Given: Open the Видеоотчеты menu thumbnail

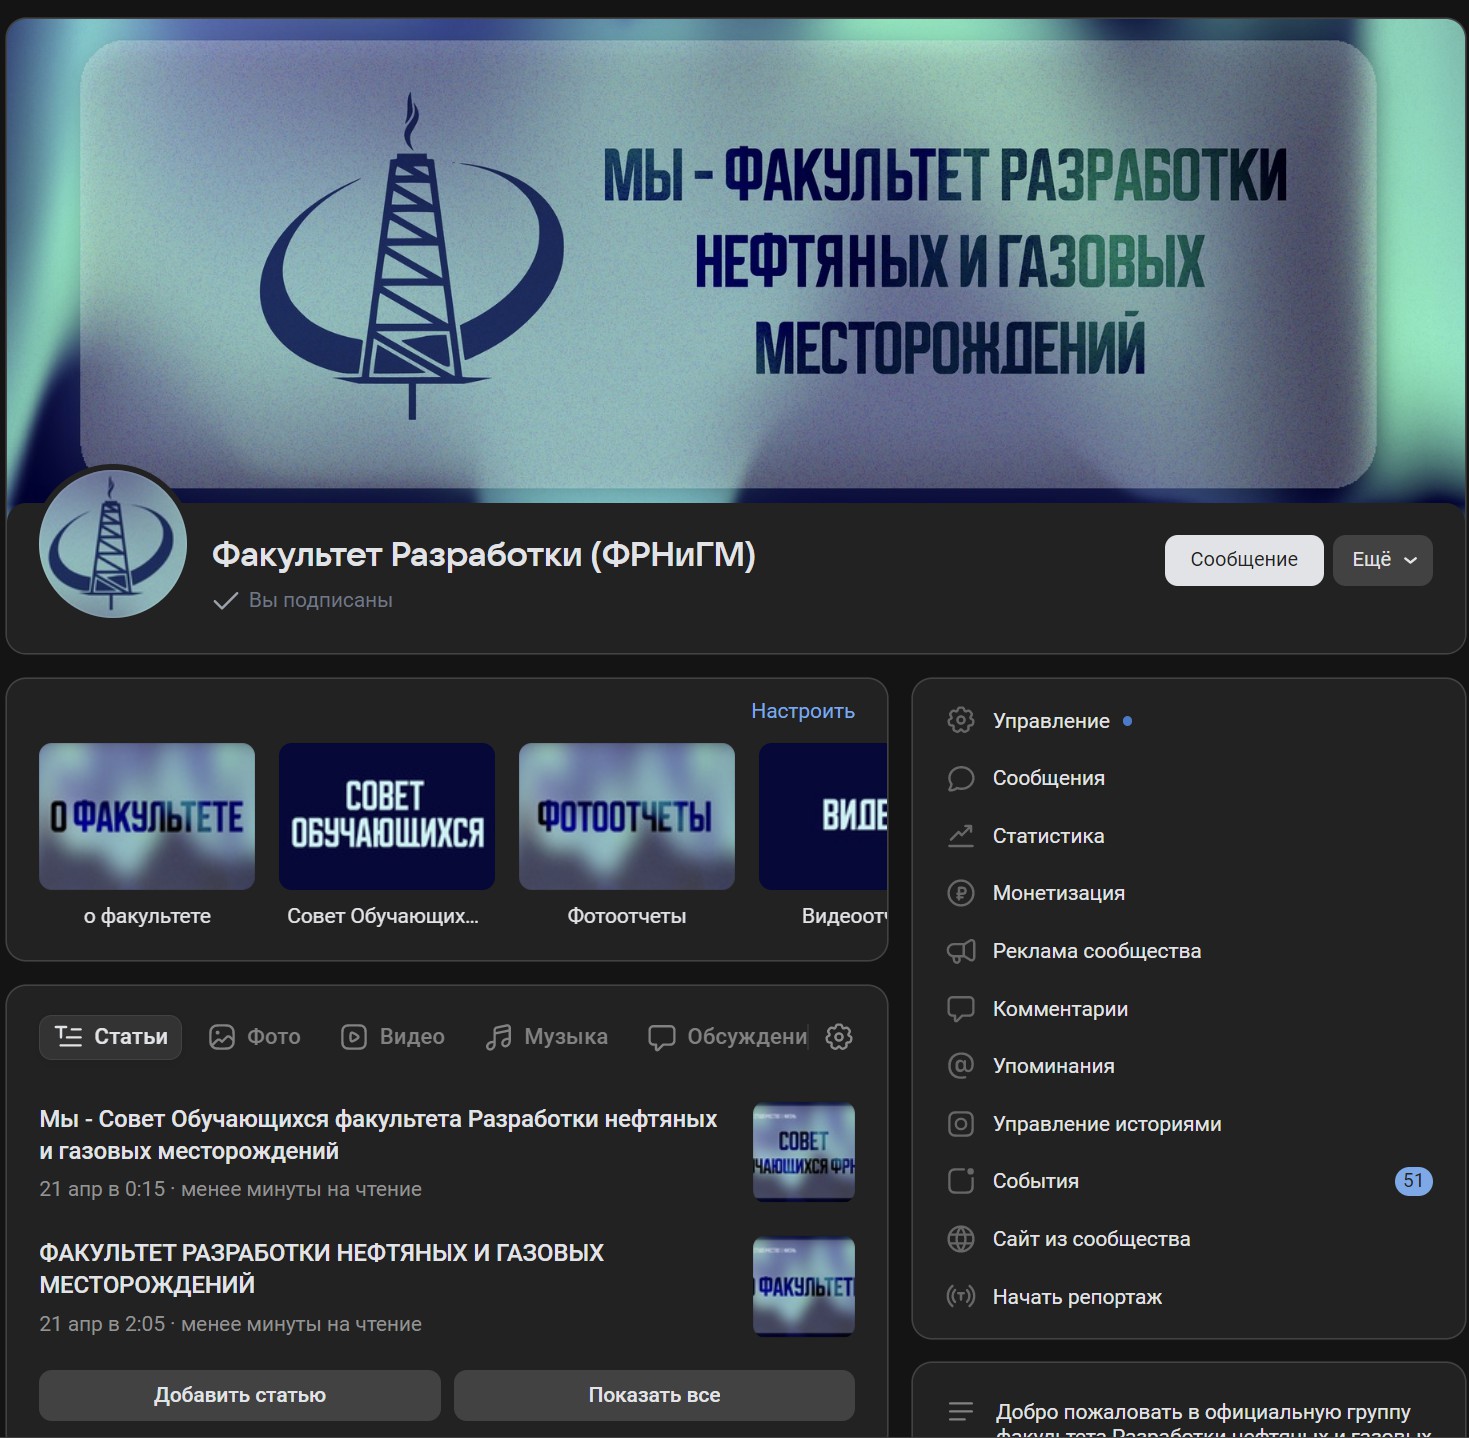Looking at the screenshot, I should coord(823,816).
